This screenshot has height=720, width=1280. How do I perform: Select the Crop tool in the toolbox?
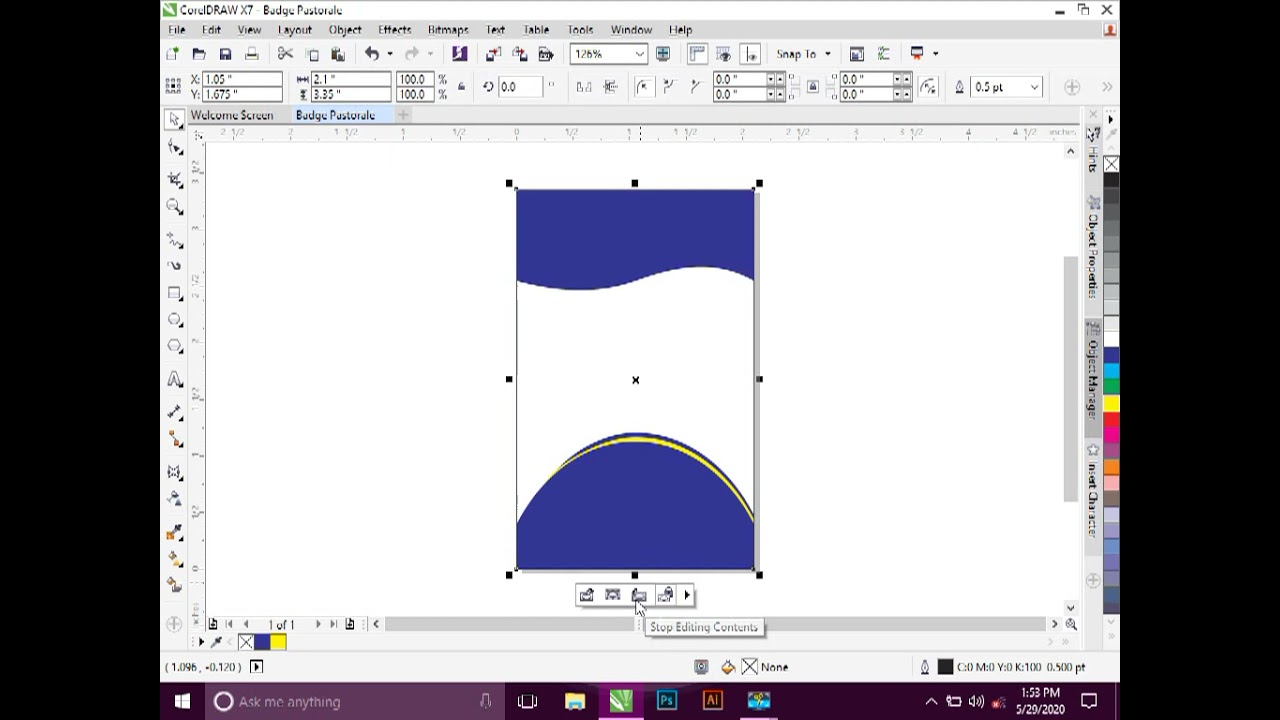click(x=175, y=179)
